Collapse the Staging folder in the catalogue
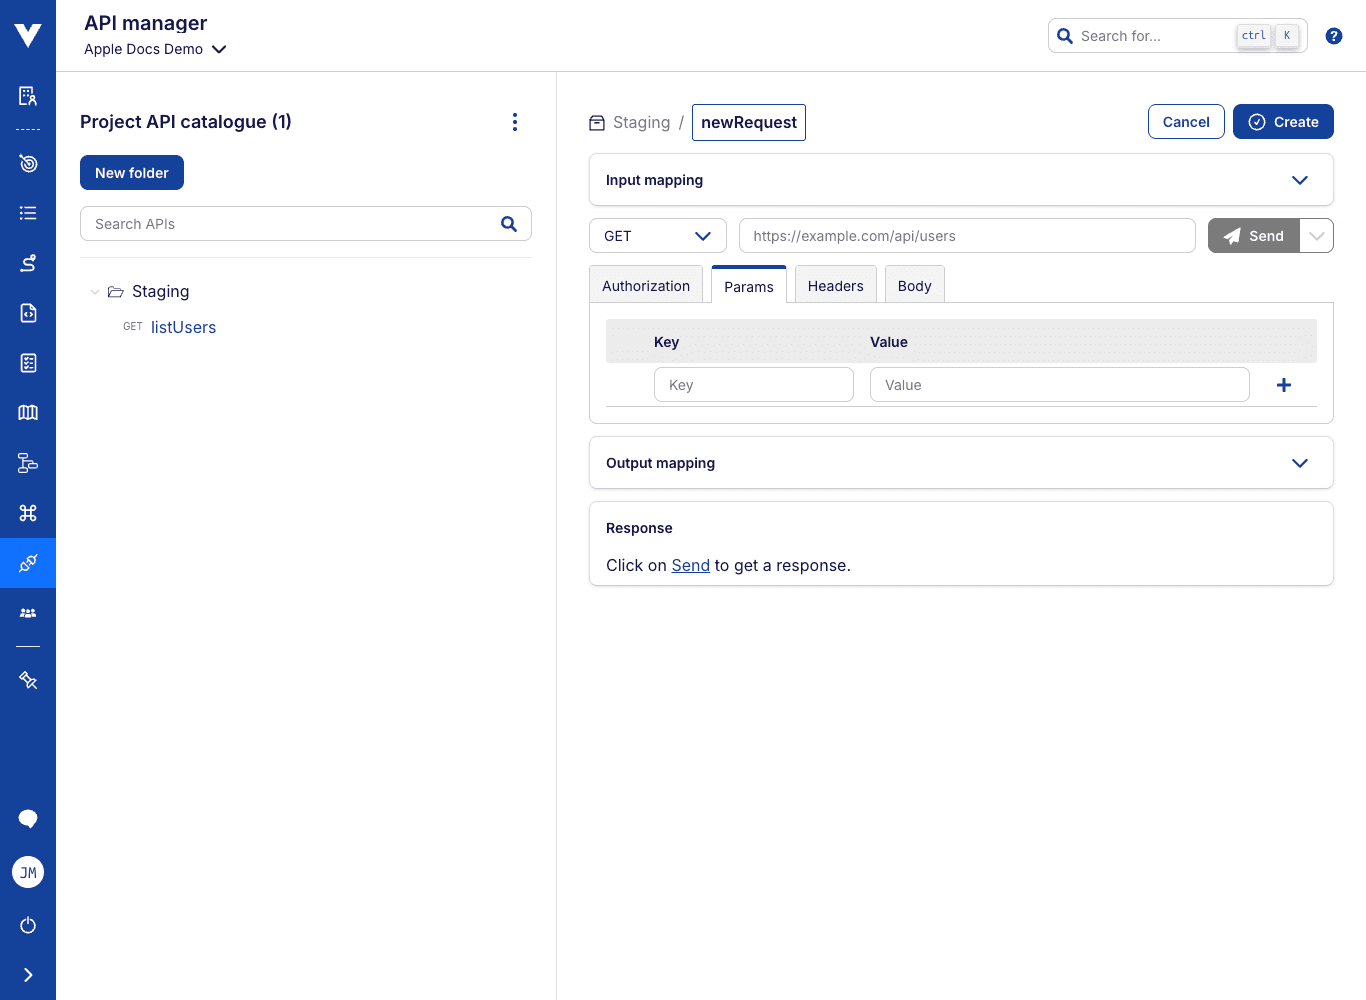The image size is (1366, 1000). 95,291
